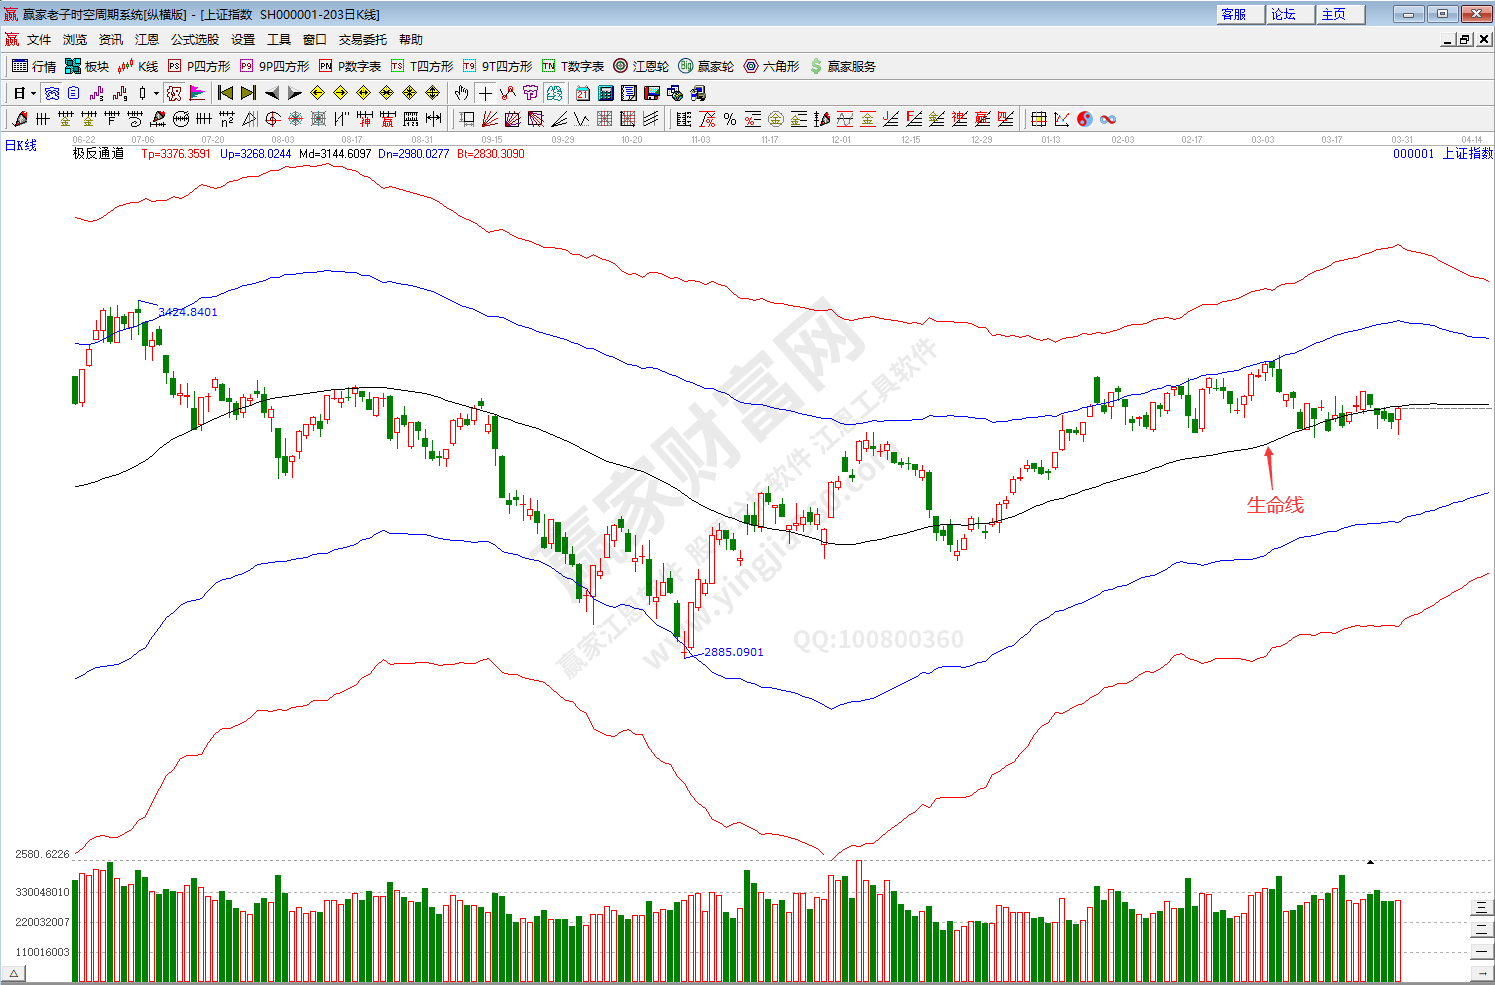Click the calendar icon showing 21
The image size is (1495, 985).
[583, 93]
